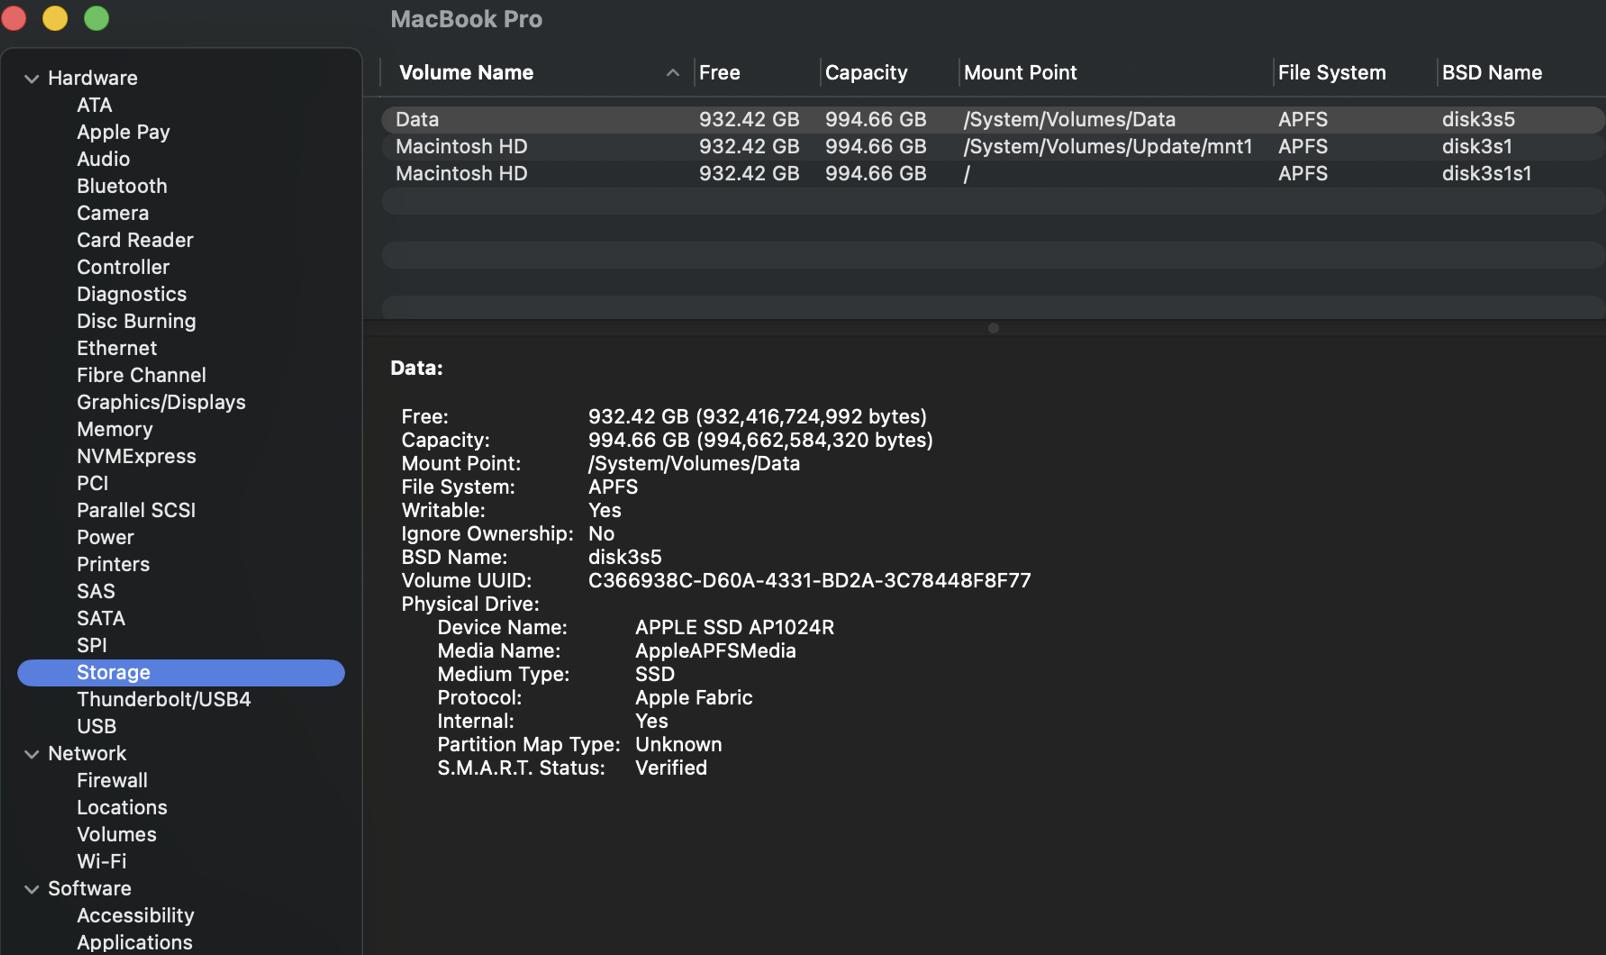Select USB in the Hardware list
1606x955 pixels.
[96, 726]
